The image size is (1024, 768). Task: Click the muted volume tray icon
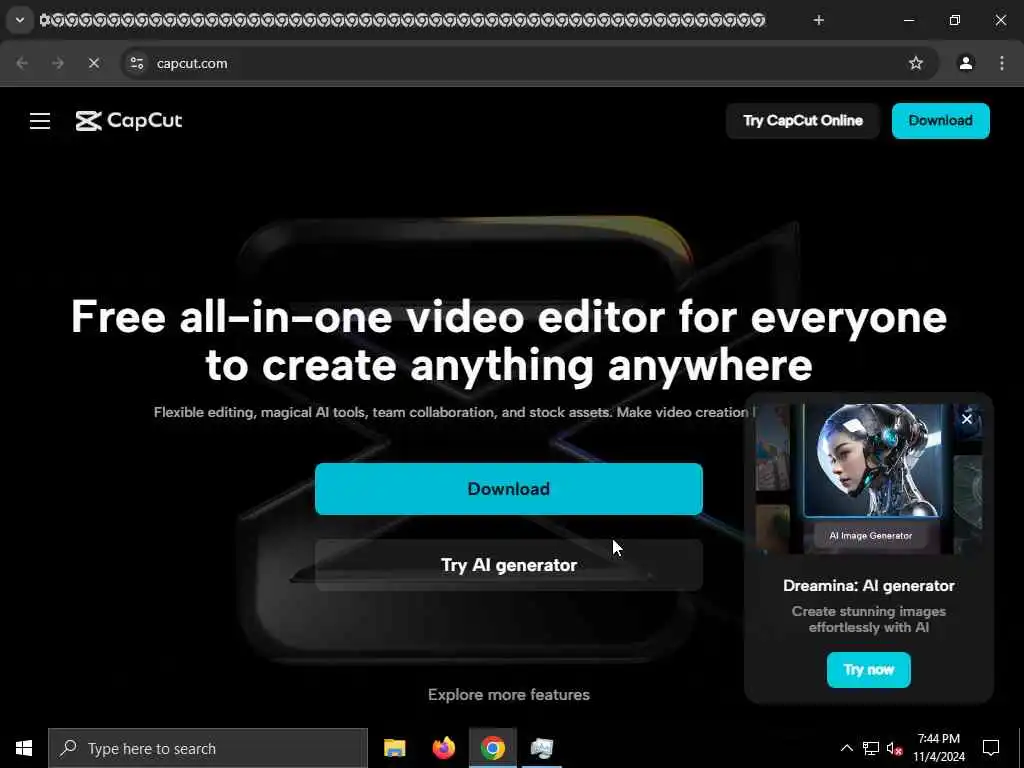[x=895, y=748]
